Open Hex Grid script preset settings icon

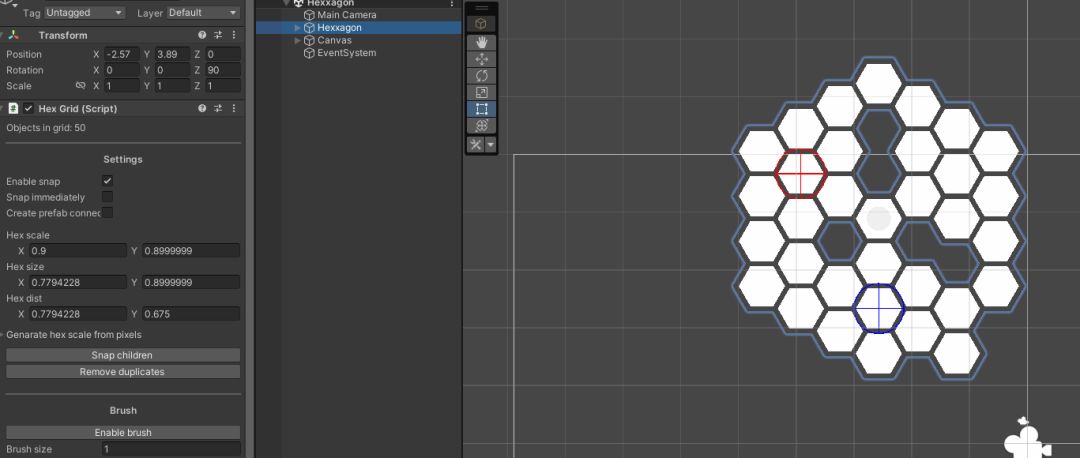pos(218,108)
